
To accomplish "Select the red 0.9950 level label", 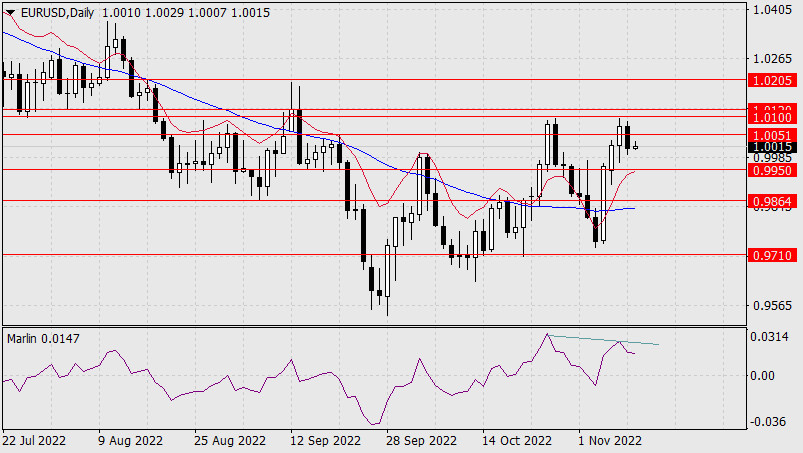I will [x=771, y=171].
